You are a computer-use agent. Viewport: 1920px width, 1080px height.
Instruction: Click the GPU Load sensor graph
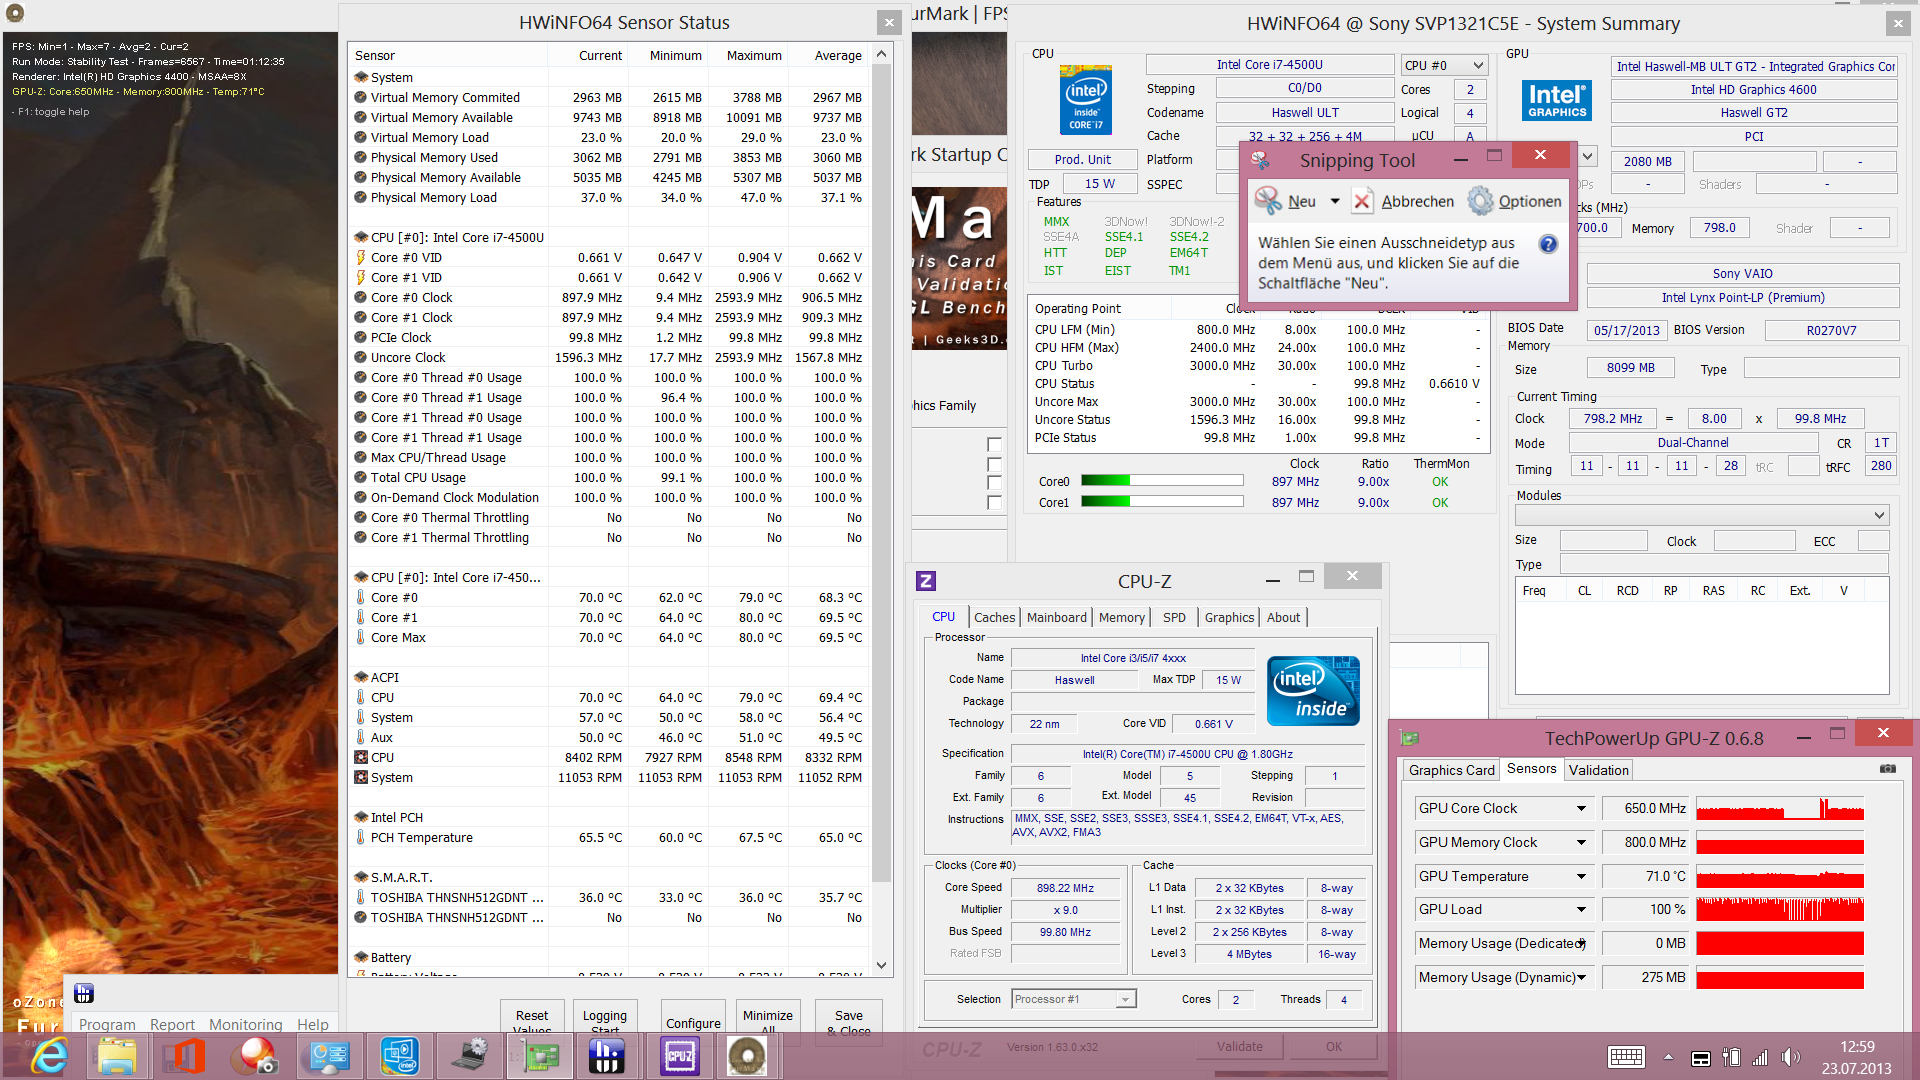[x=1779, y=909]
